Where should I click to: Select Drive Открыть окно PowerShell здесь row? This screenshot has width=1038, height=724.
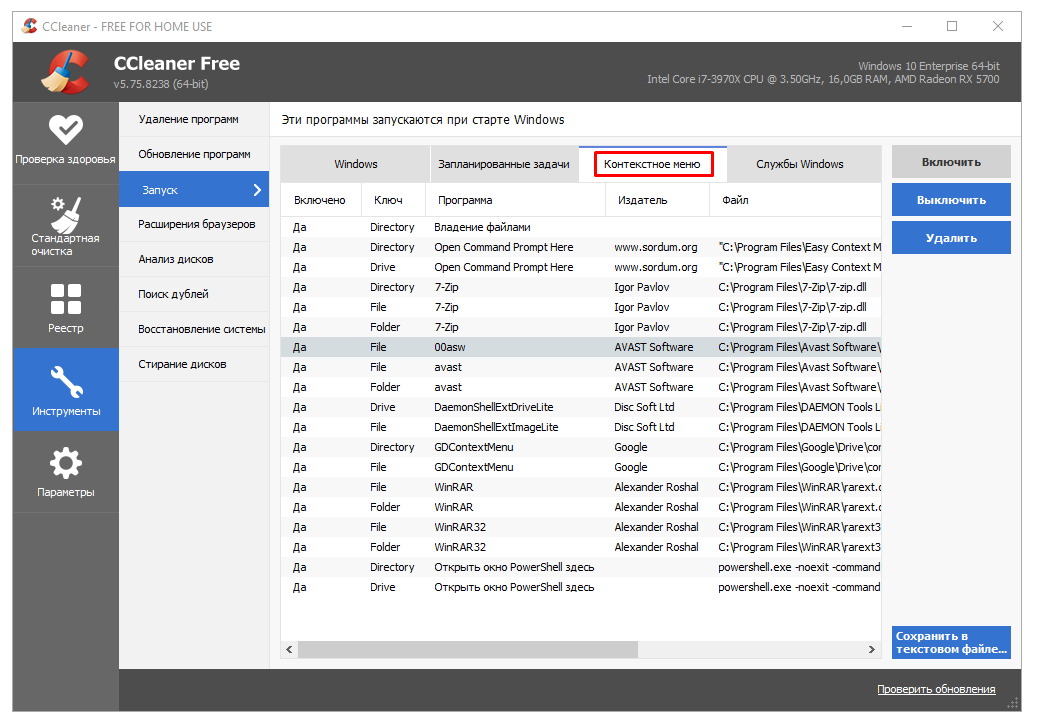[581, 587]
